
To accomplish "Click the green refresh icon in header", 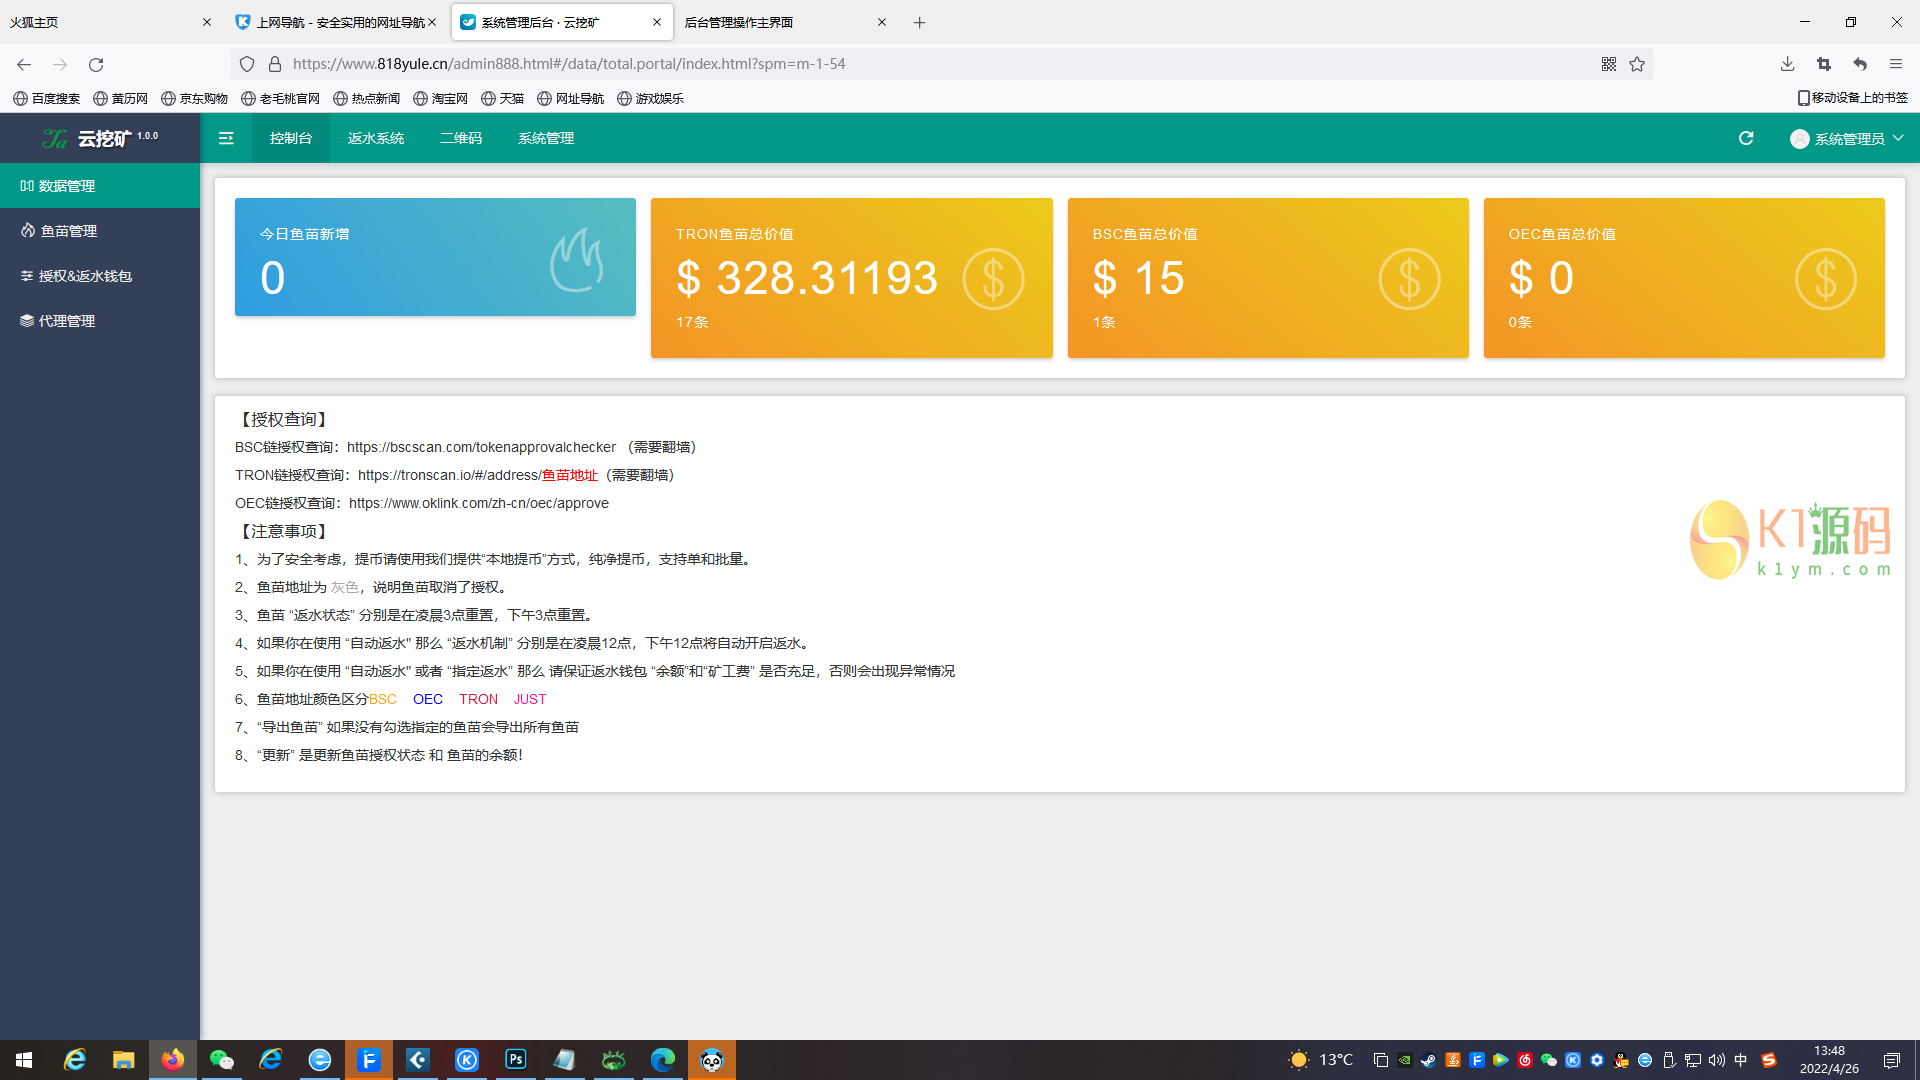I will [x=1746, y=138].
